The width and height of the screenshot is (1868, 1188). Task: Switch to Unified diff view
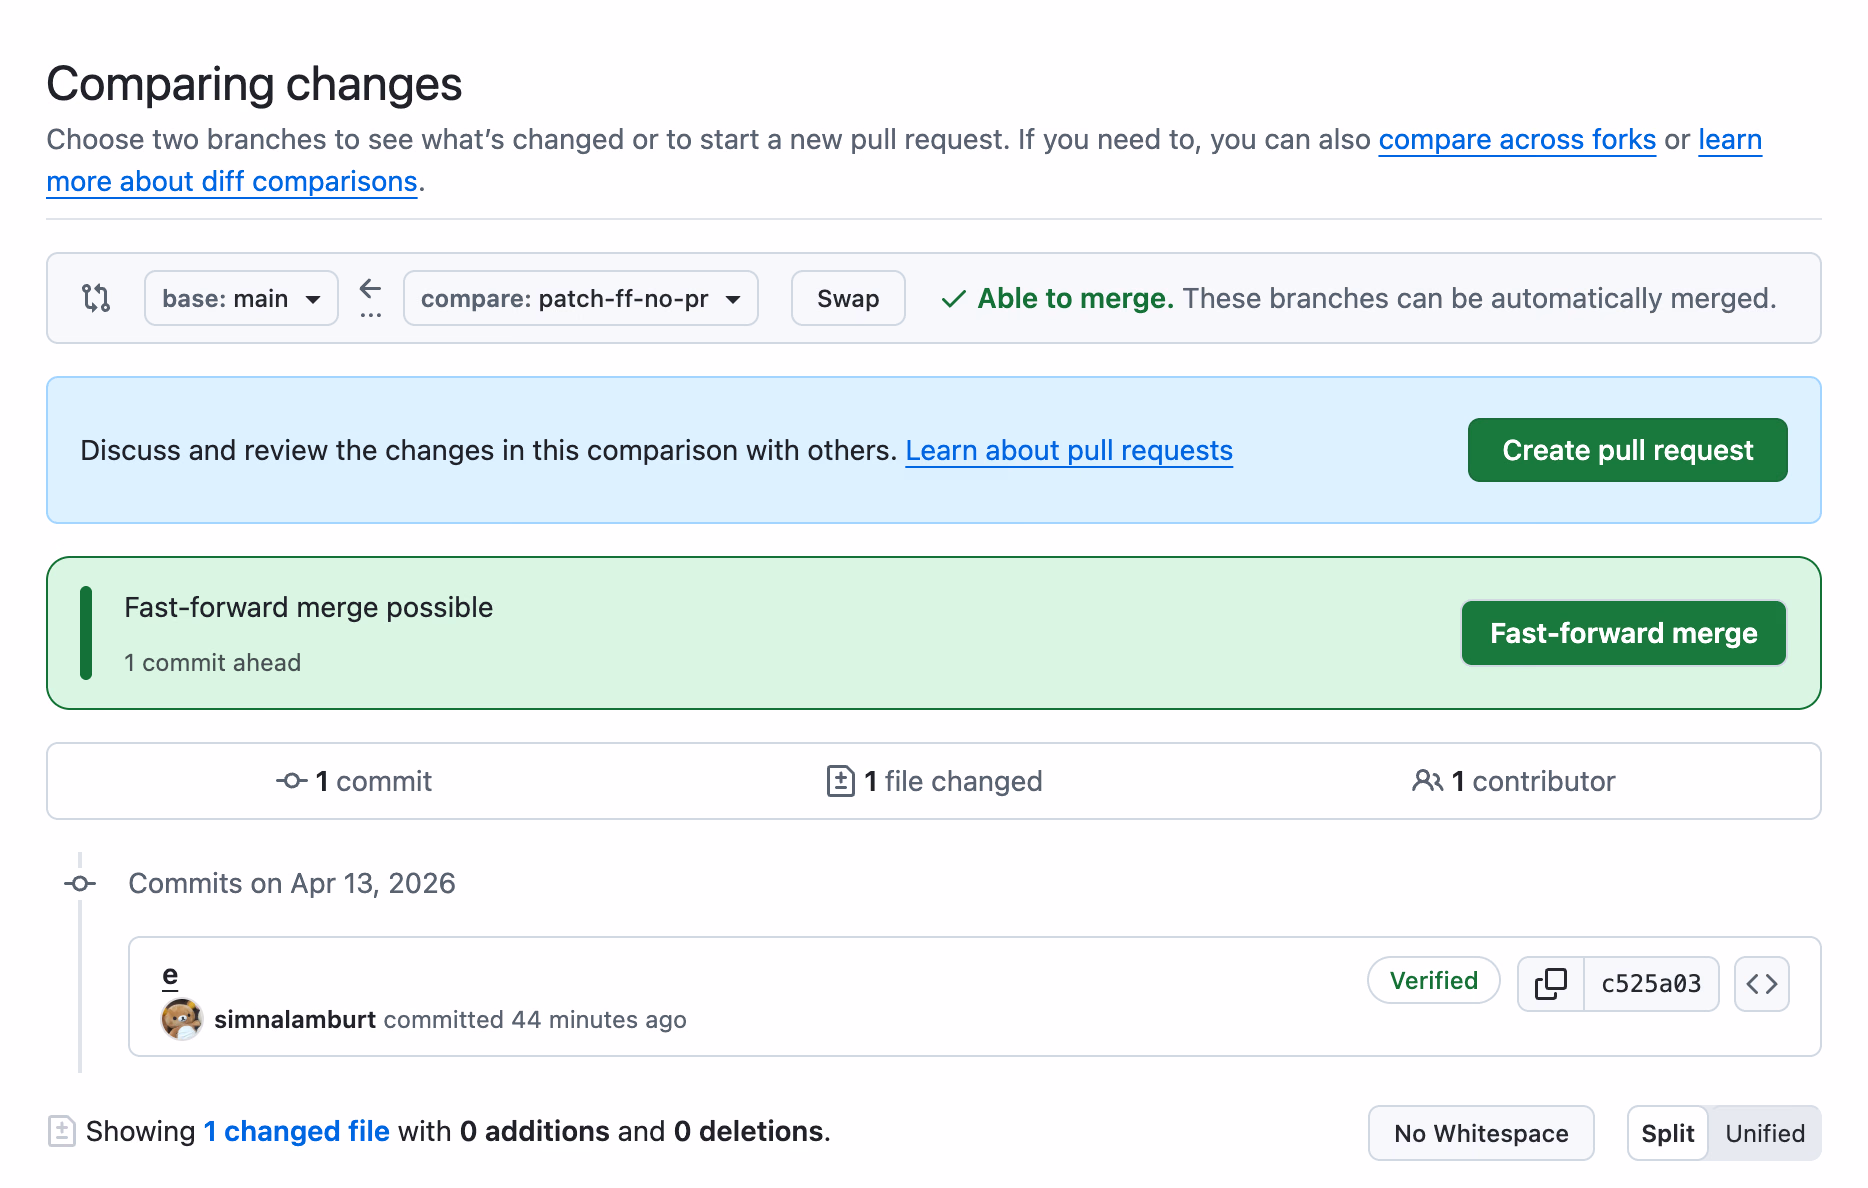(x=1765, y=1133)
